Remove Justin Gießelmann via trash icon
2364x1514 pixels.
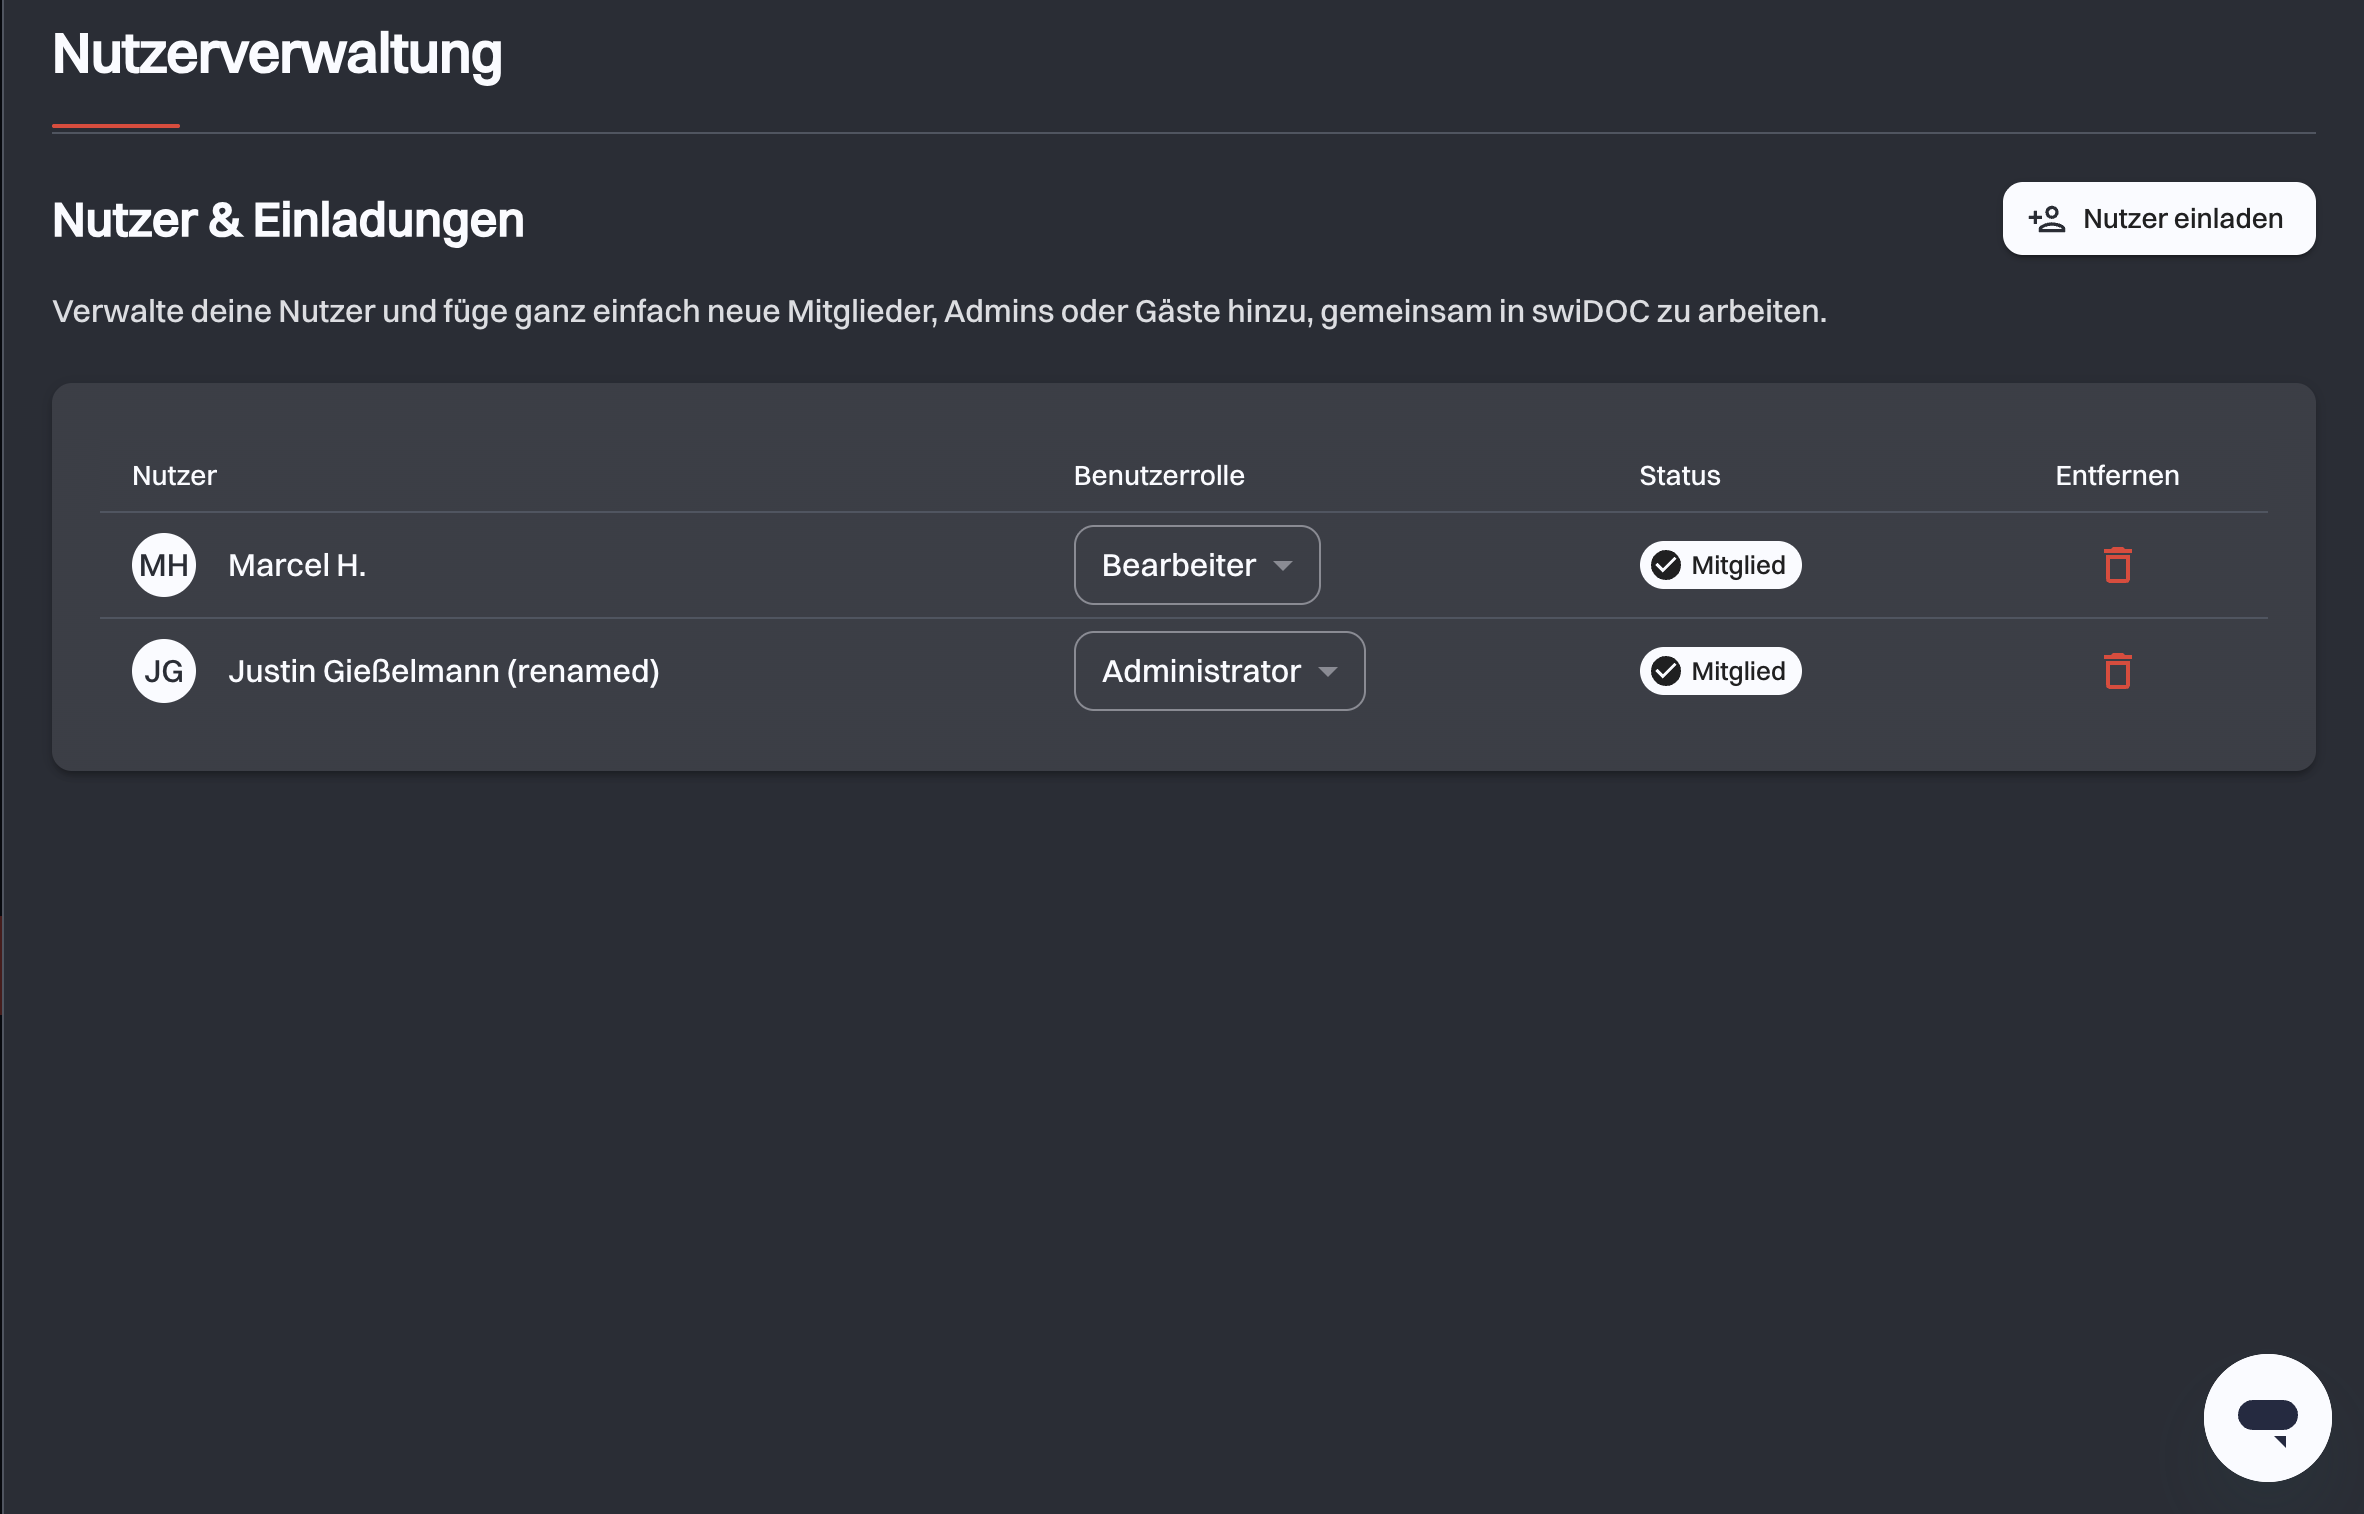pos(2117,671)
